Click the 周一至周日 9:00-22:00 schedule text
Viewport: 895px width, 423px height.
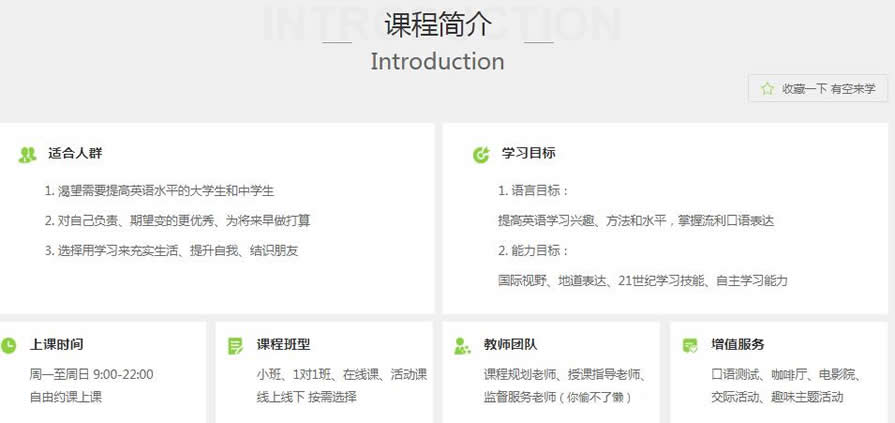(92, 375)
